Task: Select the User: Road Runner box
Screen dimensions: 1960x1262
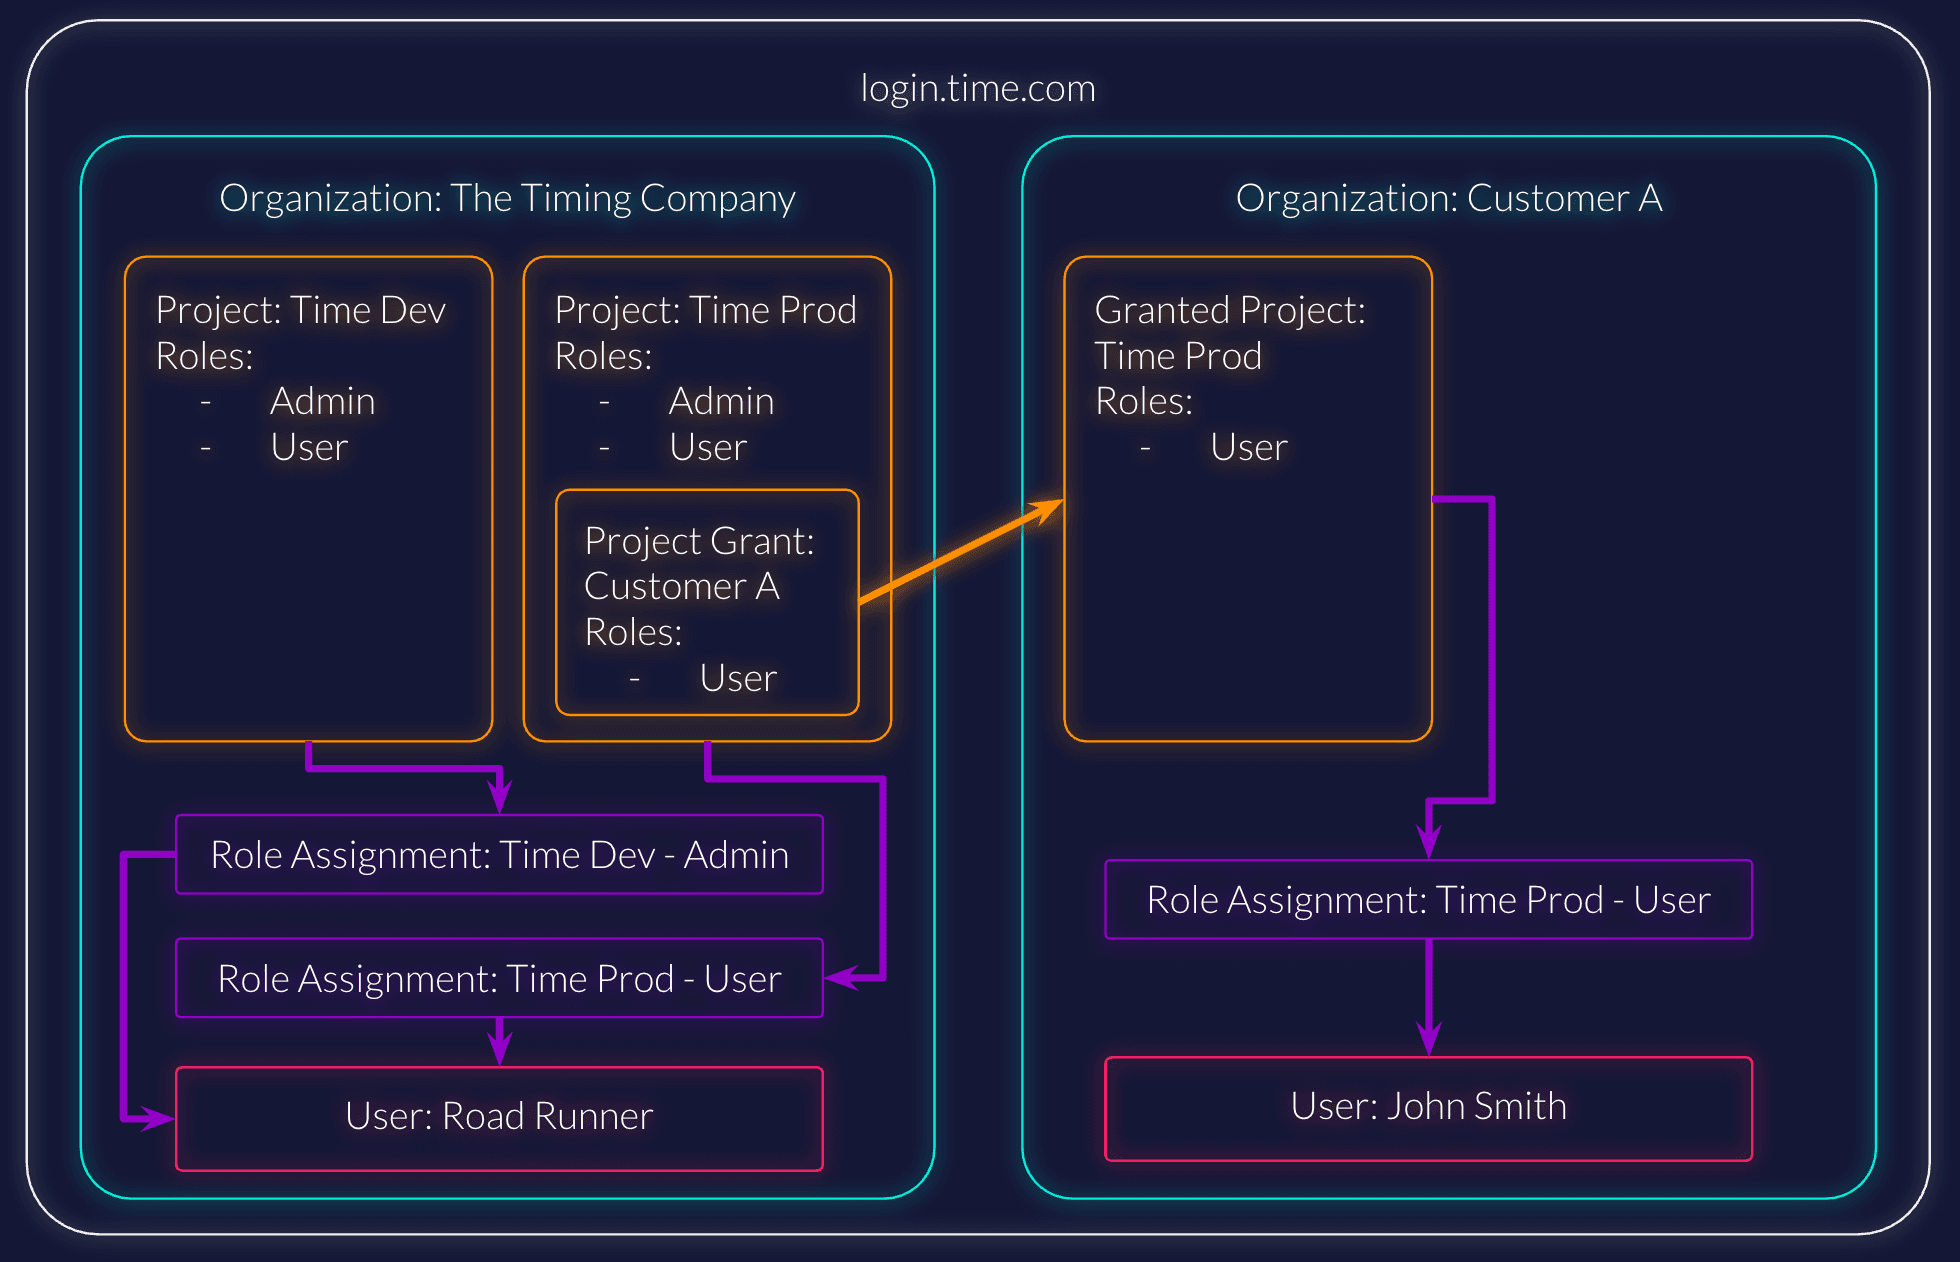Action: point(499,1117)
